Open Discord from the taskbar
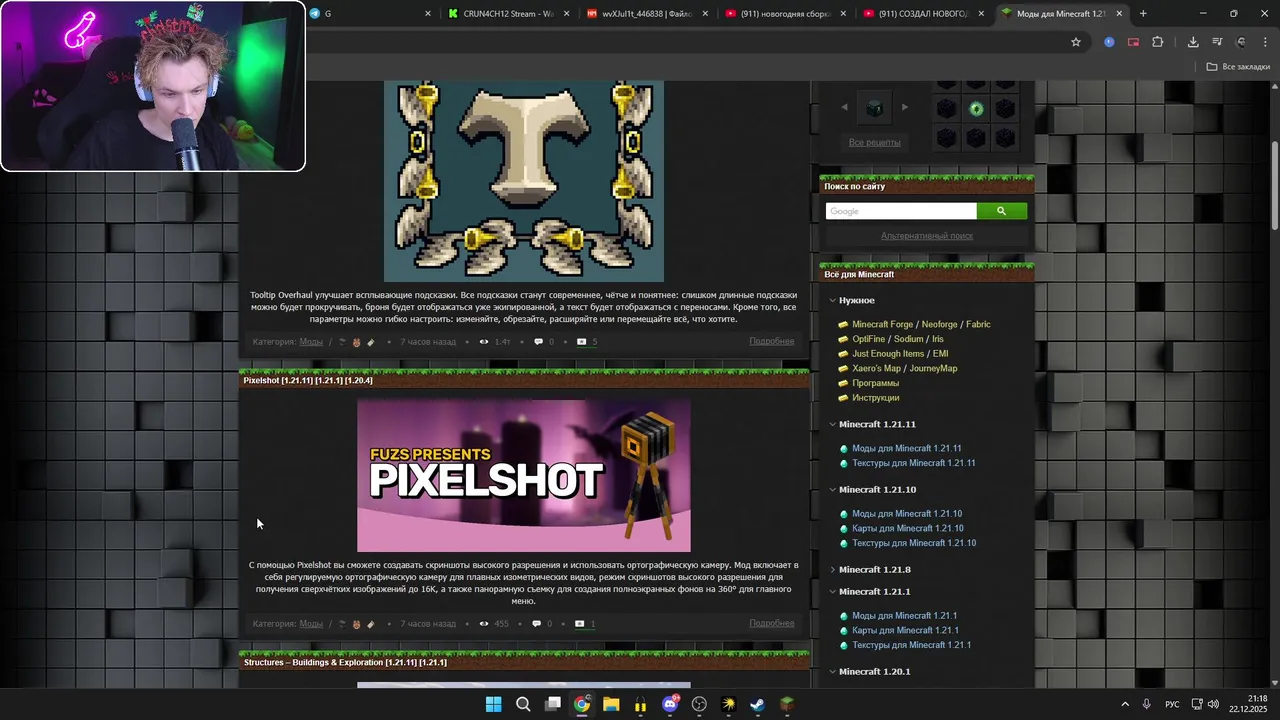Screen dimensions: 1280x720 670,704
